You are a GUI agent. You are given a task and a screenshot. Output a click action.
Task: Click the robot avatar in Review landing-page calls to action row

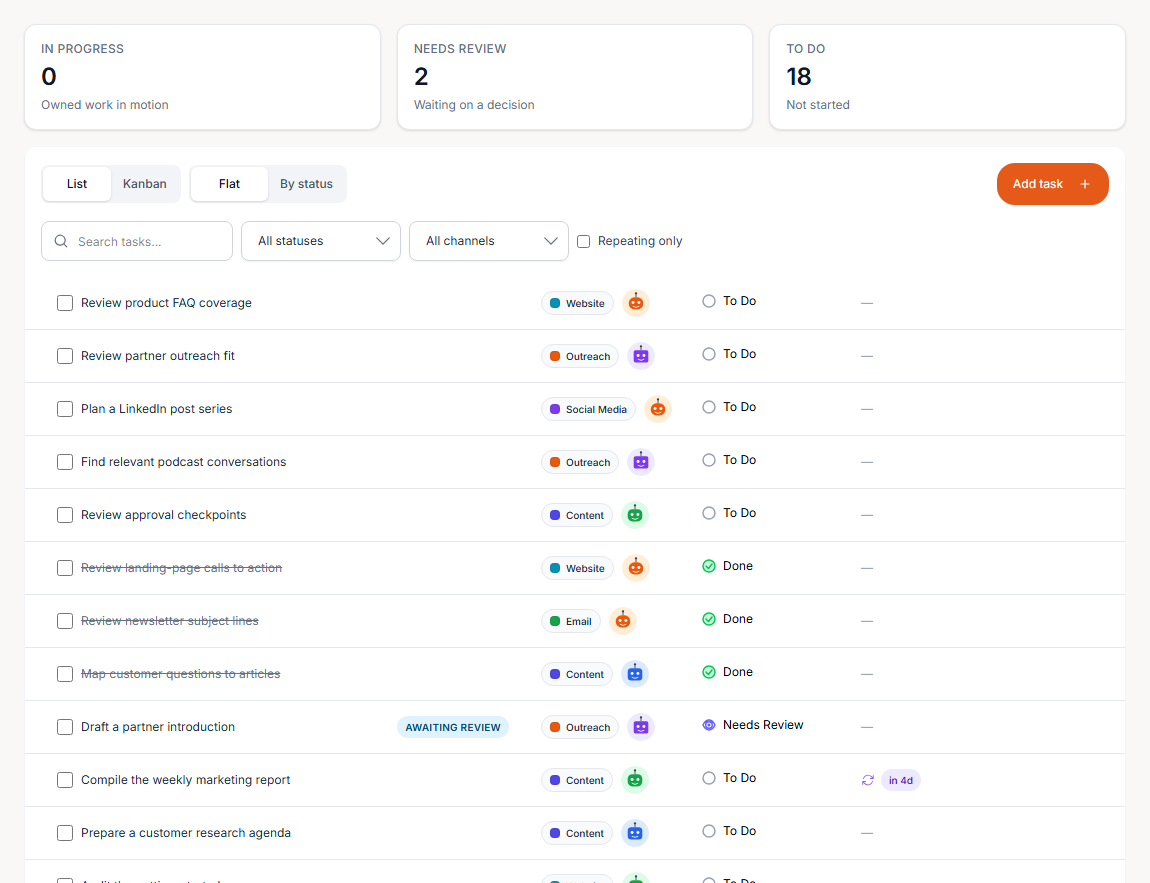coord(636,568)
